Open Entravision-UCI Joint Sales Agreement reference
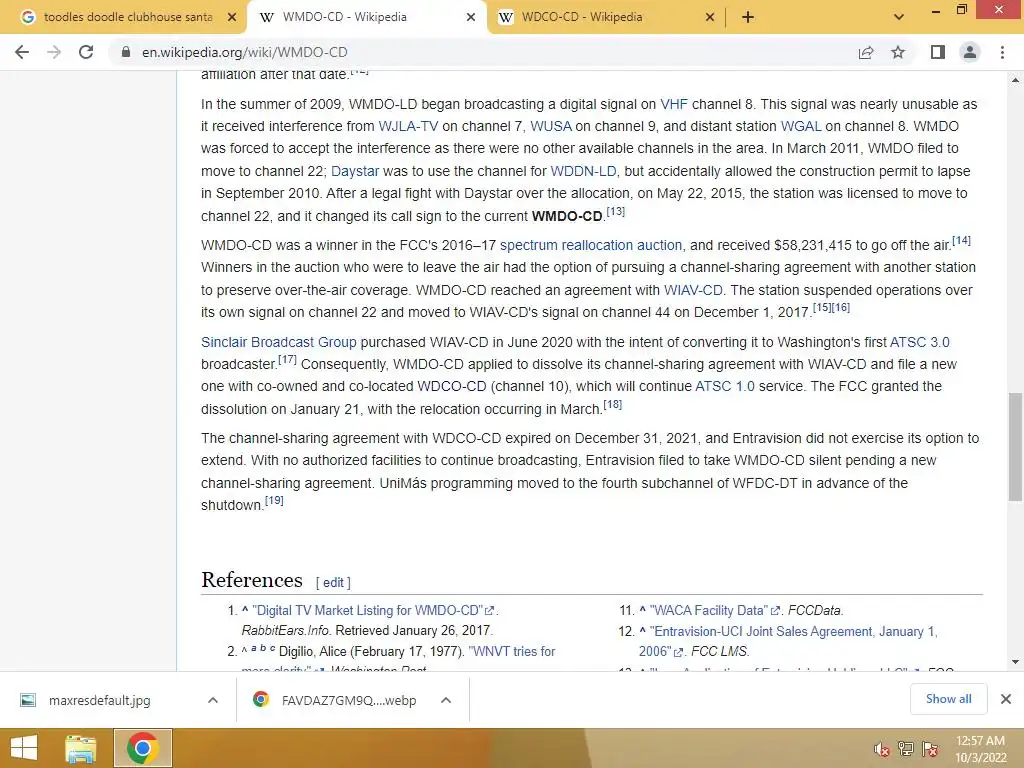 coord(788,641)
